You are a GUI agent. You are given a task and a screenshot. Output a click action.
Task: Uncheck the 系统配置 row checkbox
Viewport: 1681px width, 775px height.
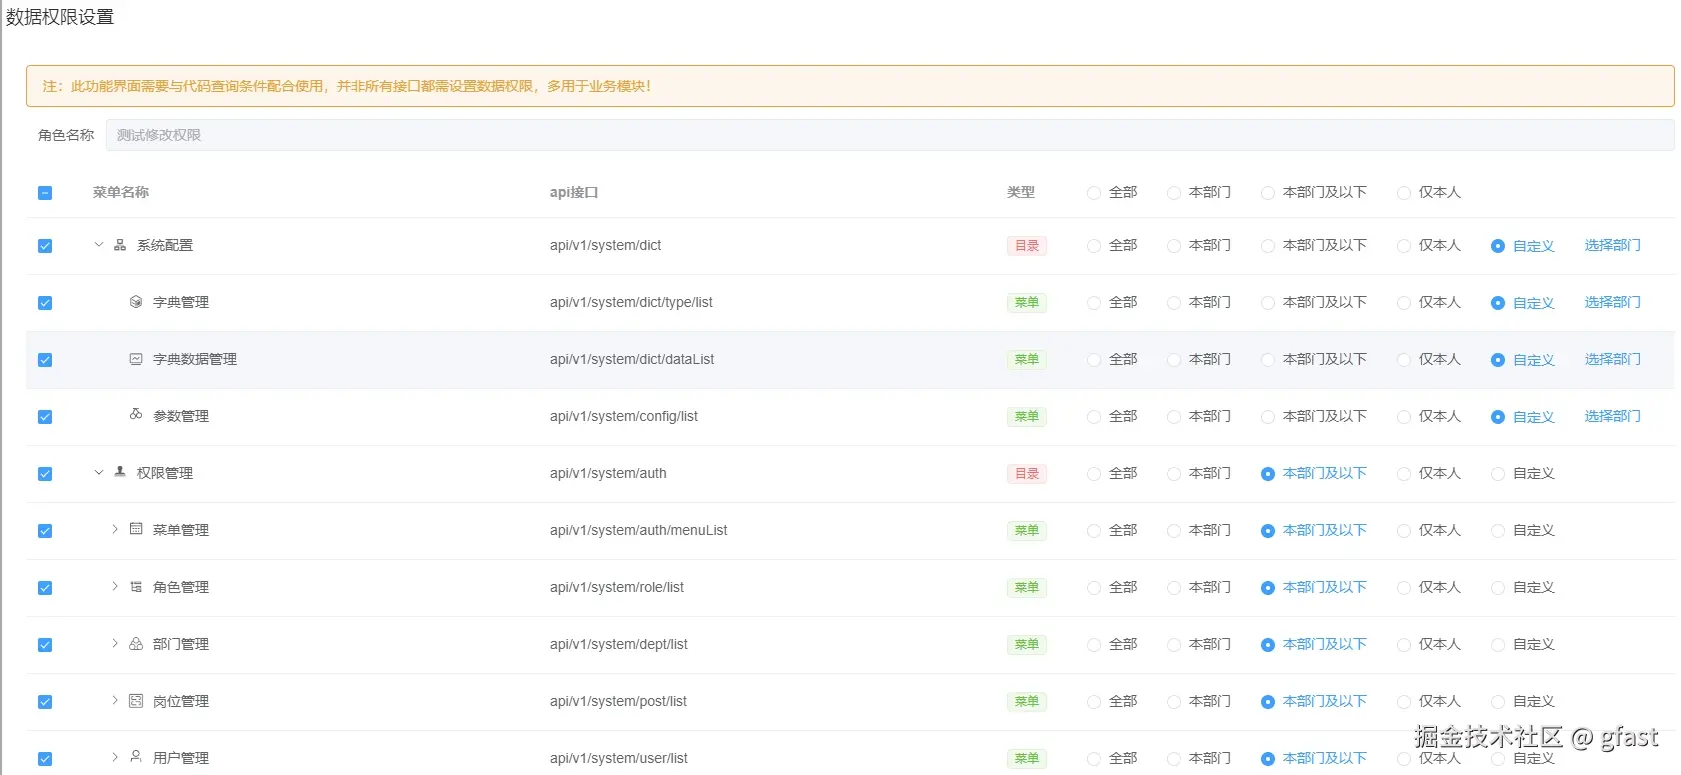[x=45, y=246]
